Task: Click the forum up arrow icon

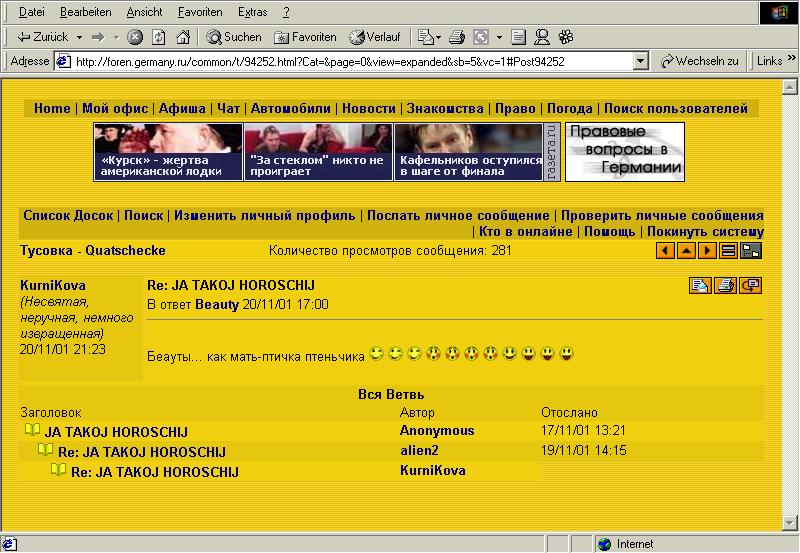Action: pos(687,251)
